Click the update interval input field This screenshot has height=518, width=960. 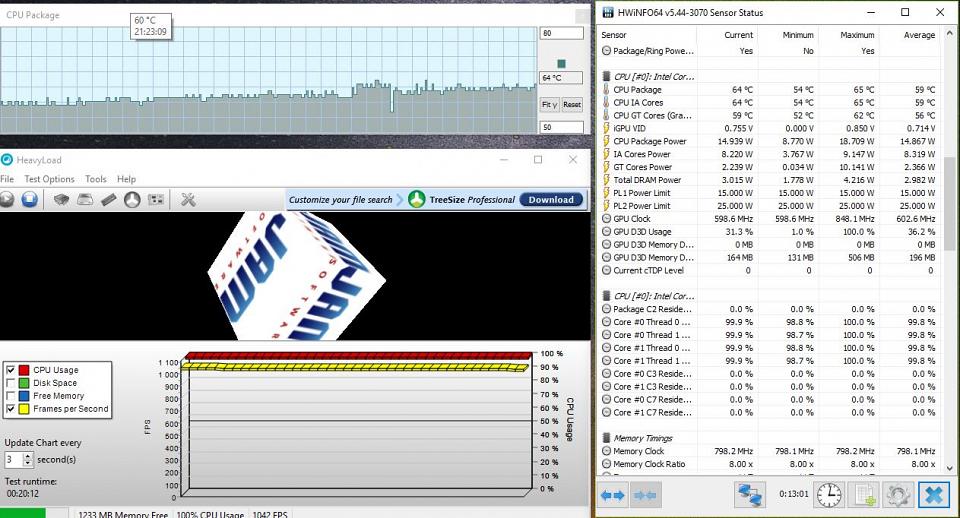point(13,459)
